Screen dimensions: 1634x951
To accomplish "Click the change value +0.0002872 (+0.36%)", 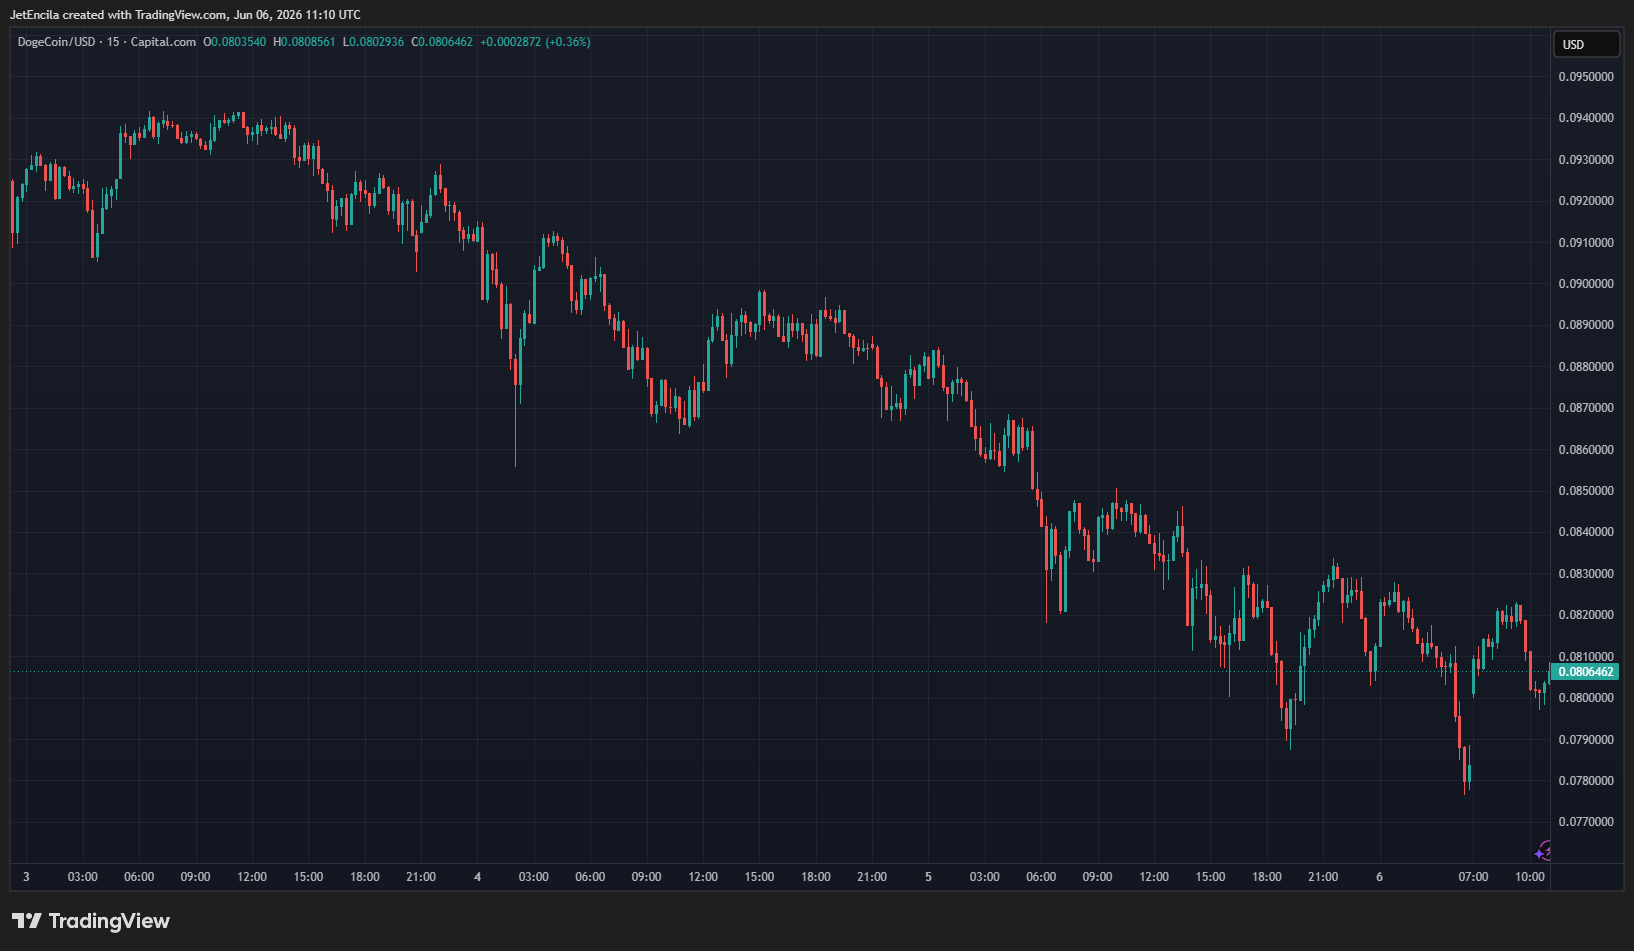I will tap(535, 42).
